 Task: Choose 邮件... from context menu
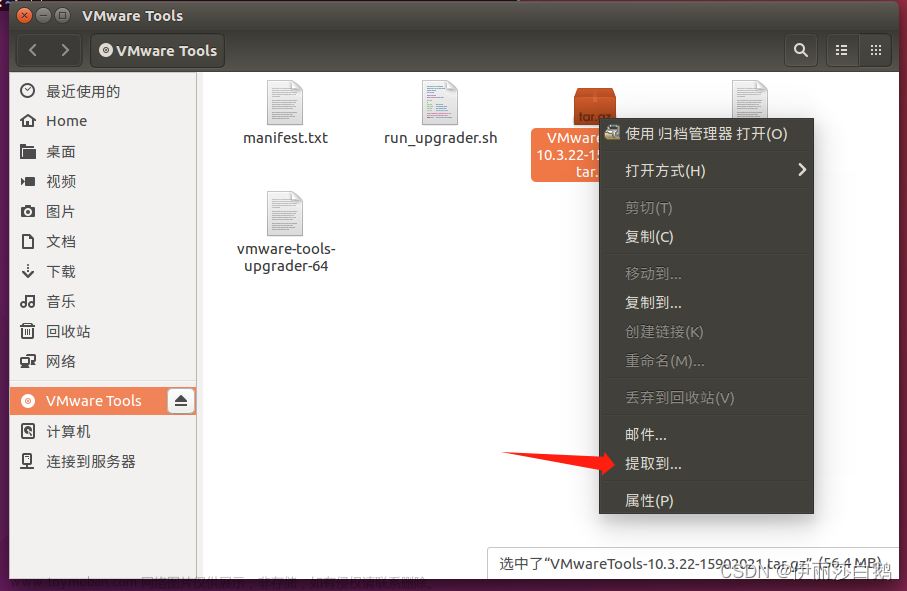(x=706, y=434)
